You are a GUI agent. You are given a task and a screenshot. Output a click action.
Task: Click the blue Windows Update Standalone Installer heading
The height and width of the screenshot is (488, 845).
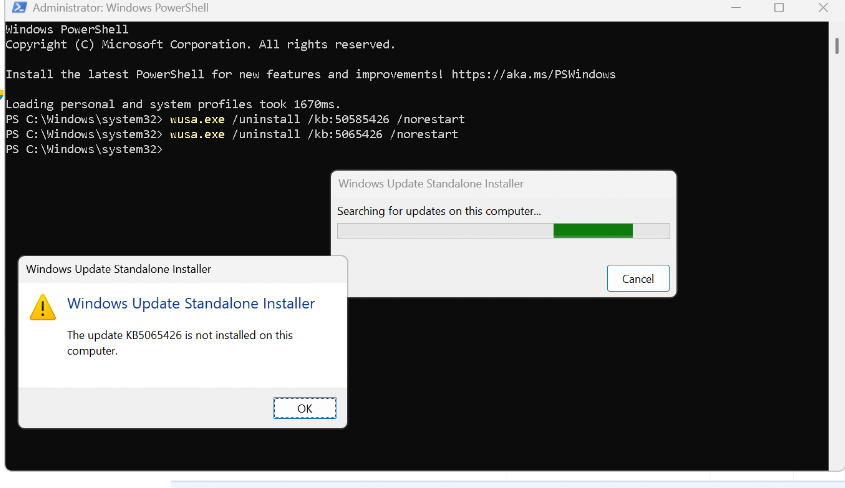[x=191, y=303]
